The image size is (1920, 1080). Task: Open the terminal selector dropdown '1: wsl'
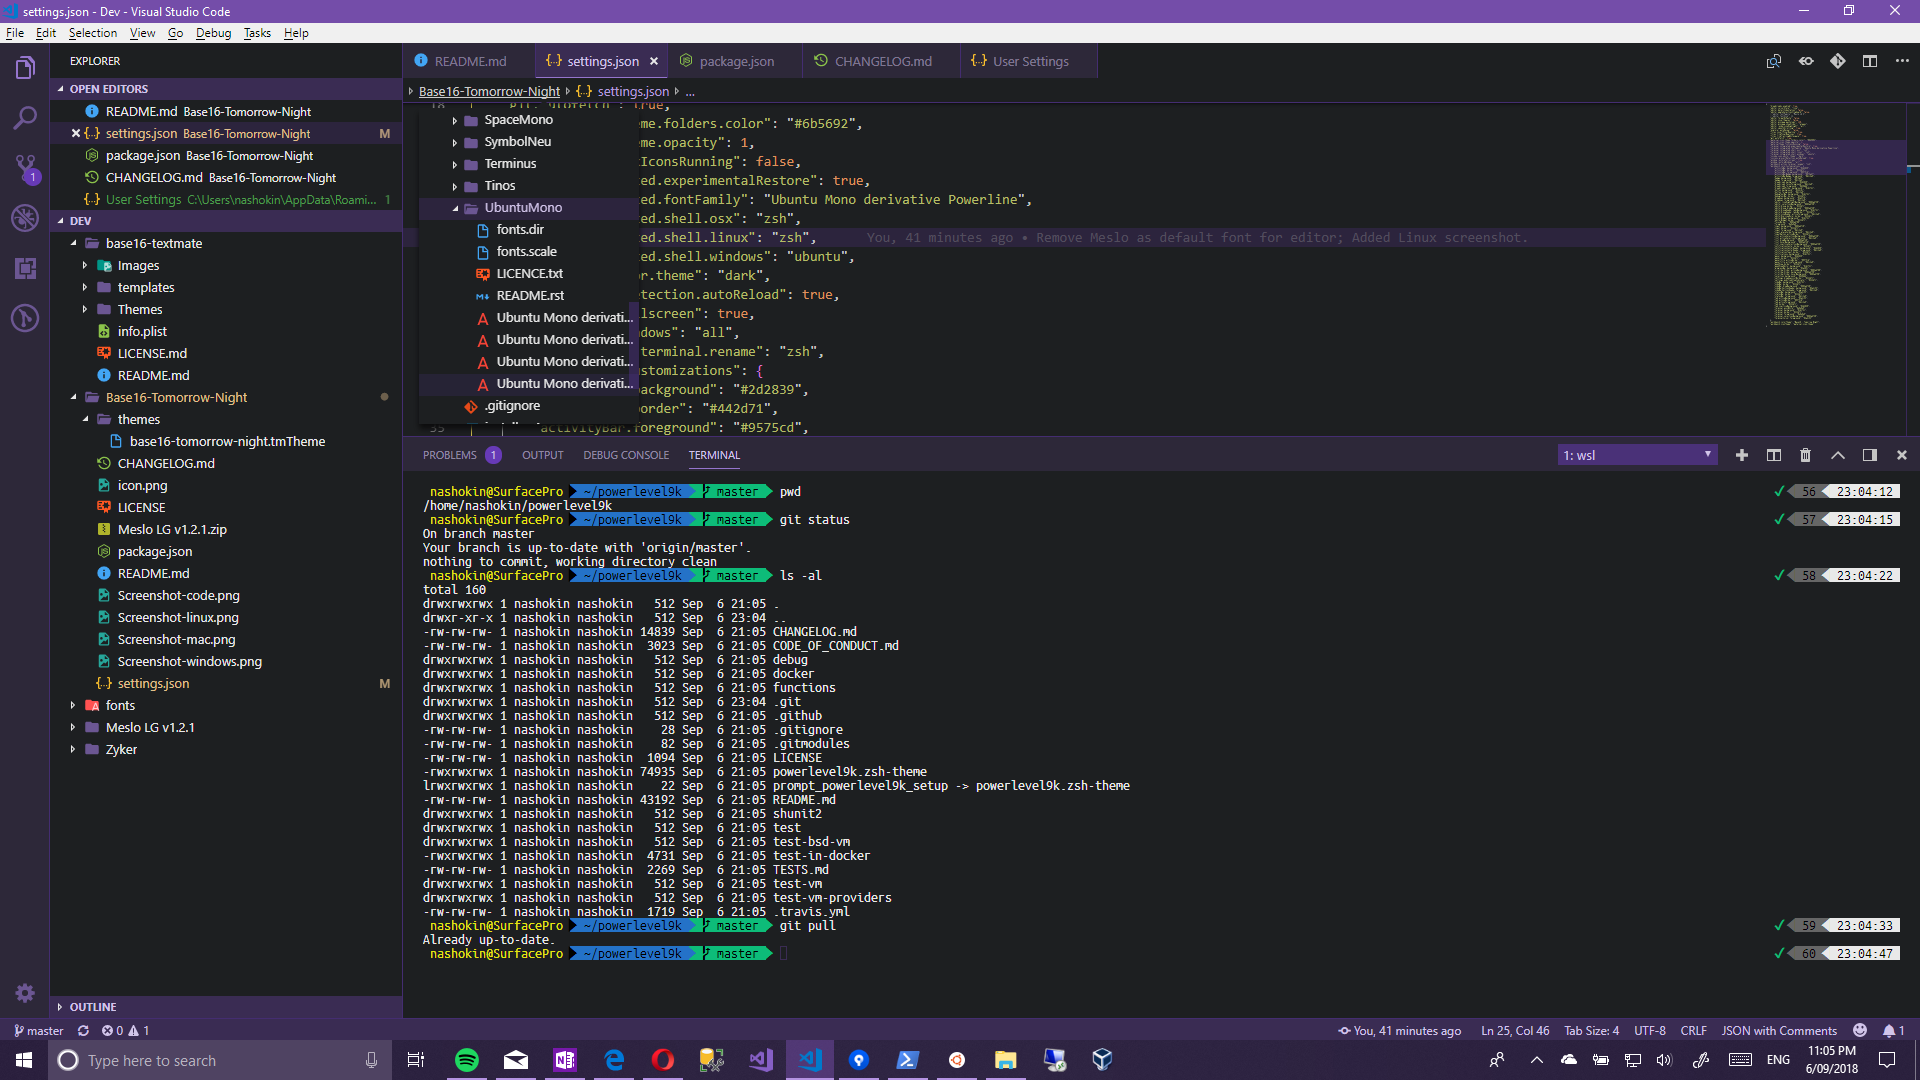1637,455
